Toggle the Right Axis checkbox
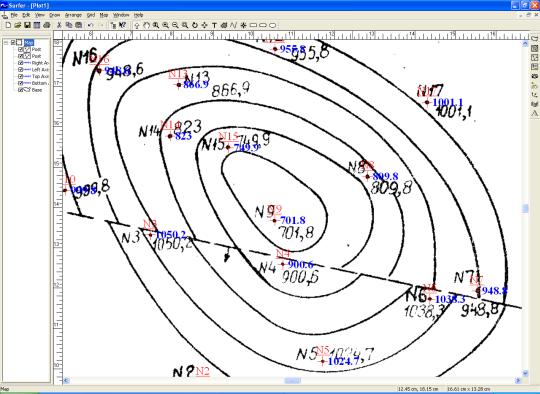This screenshot has width=540, height=394. pos(21,63)
